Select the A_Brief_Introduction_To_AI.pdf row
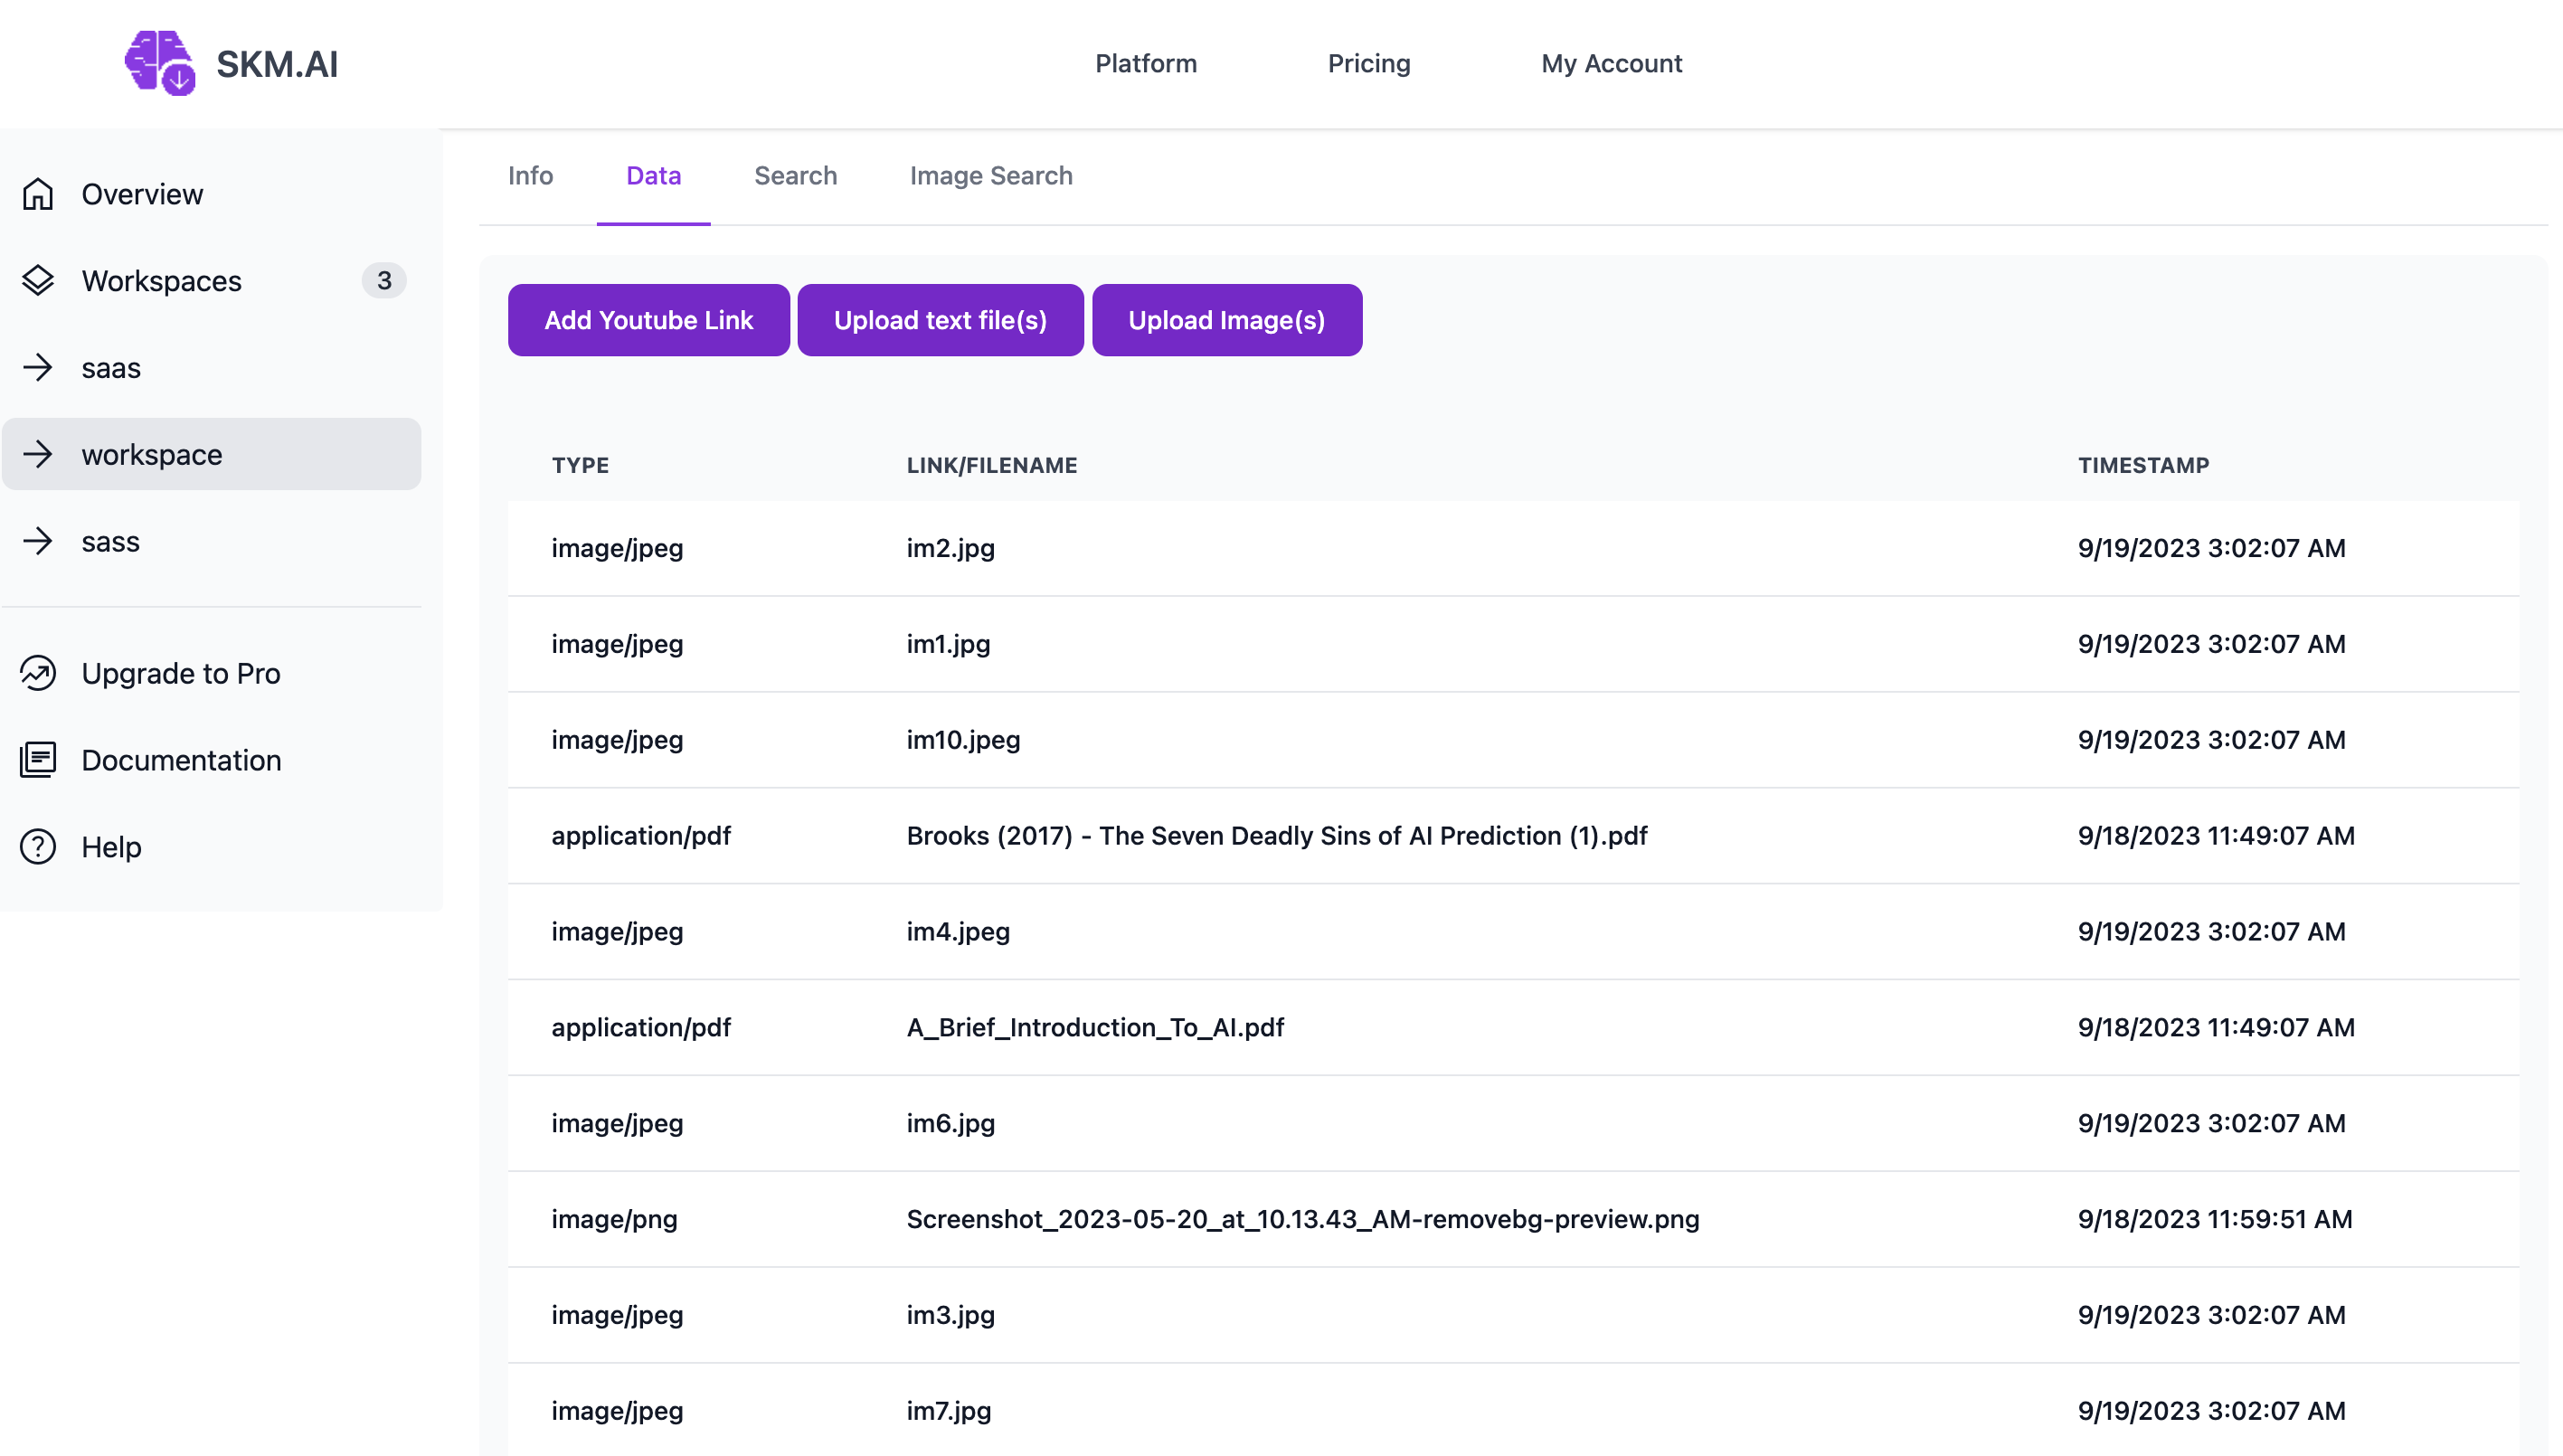This screenshot has width=2563, height=1456. pos(1095,1027)
